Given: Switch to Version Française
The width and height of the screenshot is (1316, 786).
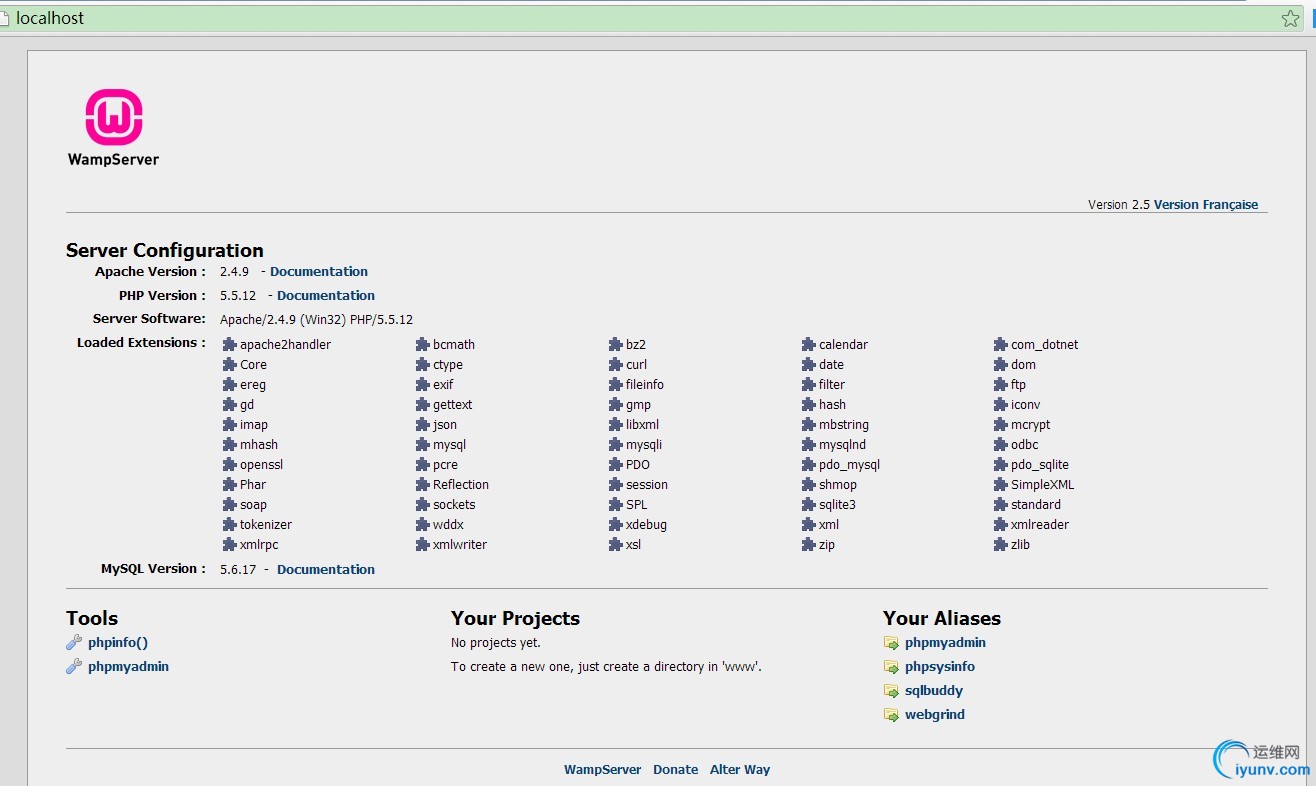Looking at the screenshot, I should (1206, 205).
